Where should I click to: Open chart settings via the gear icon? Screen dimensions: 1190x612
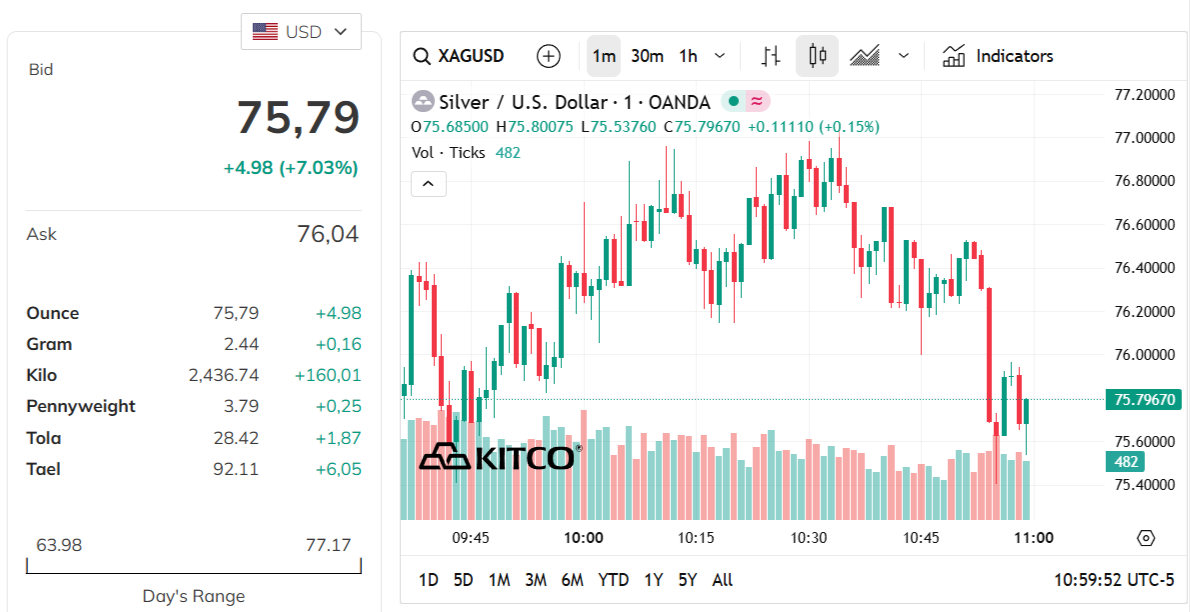pos(1146,538)
